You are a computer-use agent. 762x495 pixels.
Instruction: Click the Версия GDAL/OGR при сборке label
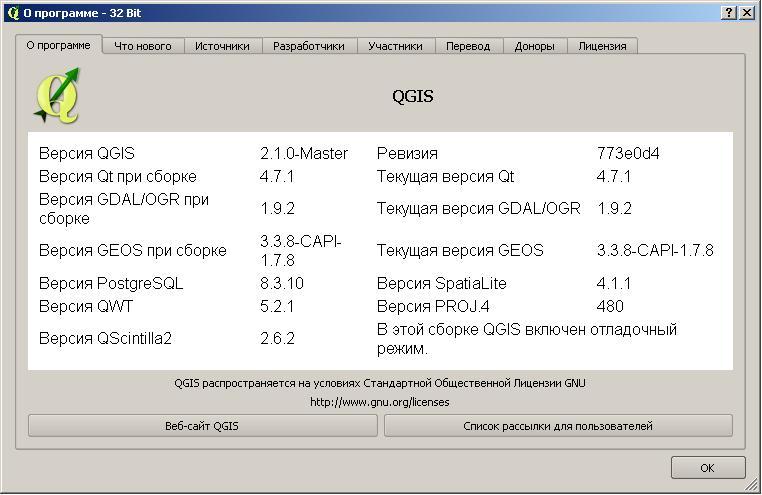(x=124, y=209)
